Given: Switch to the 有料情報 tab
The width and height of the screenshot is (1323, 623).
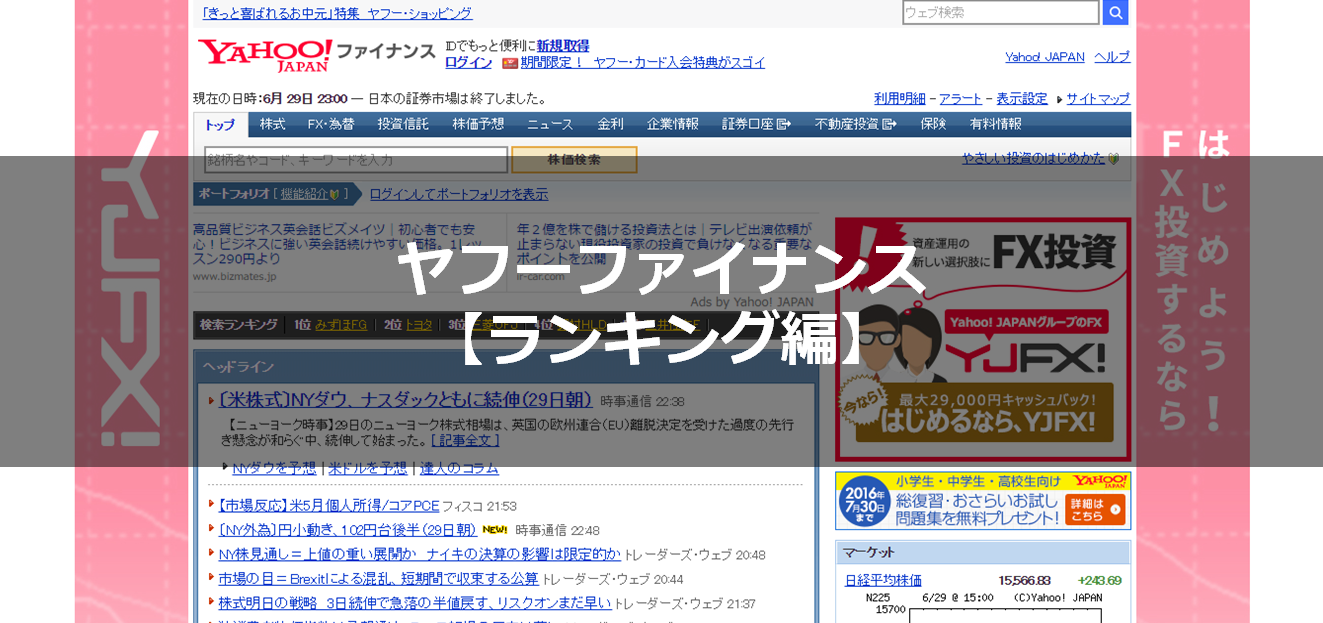Looking at the screenshot, I should (996, 124).
